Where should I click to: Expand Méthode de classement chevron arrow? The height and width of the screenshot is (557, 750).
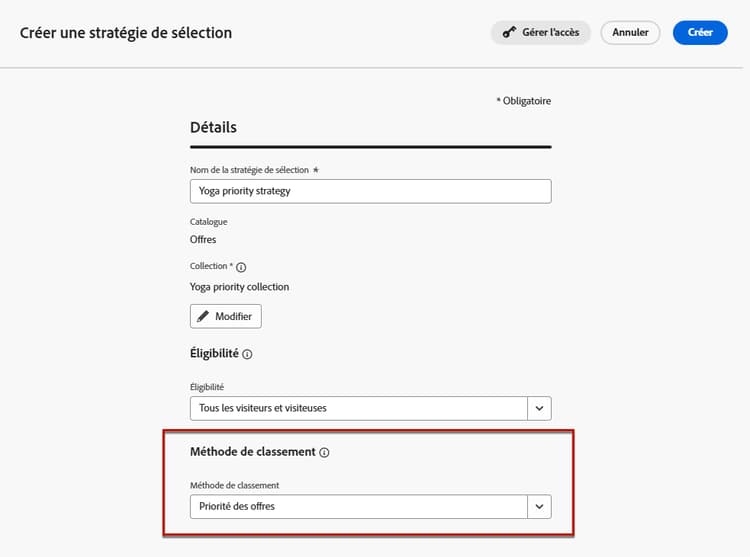(x=539, y=507)
